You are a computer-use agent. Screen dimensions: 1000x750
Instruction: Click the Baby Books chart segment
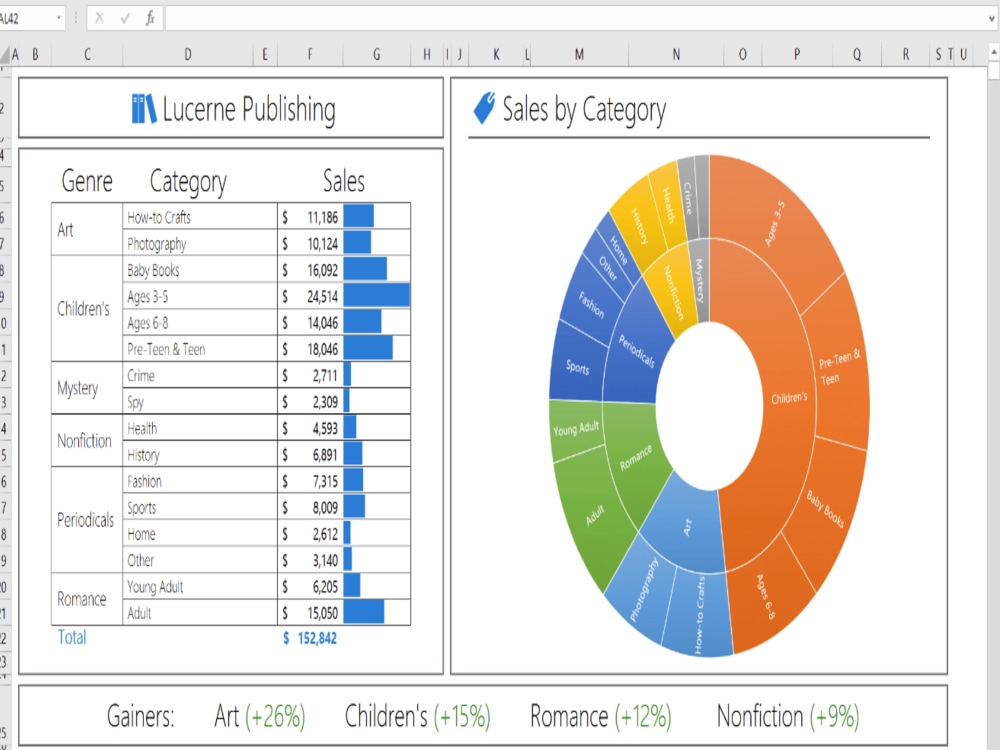(825, 508)
